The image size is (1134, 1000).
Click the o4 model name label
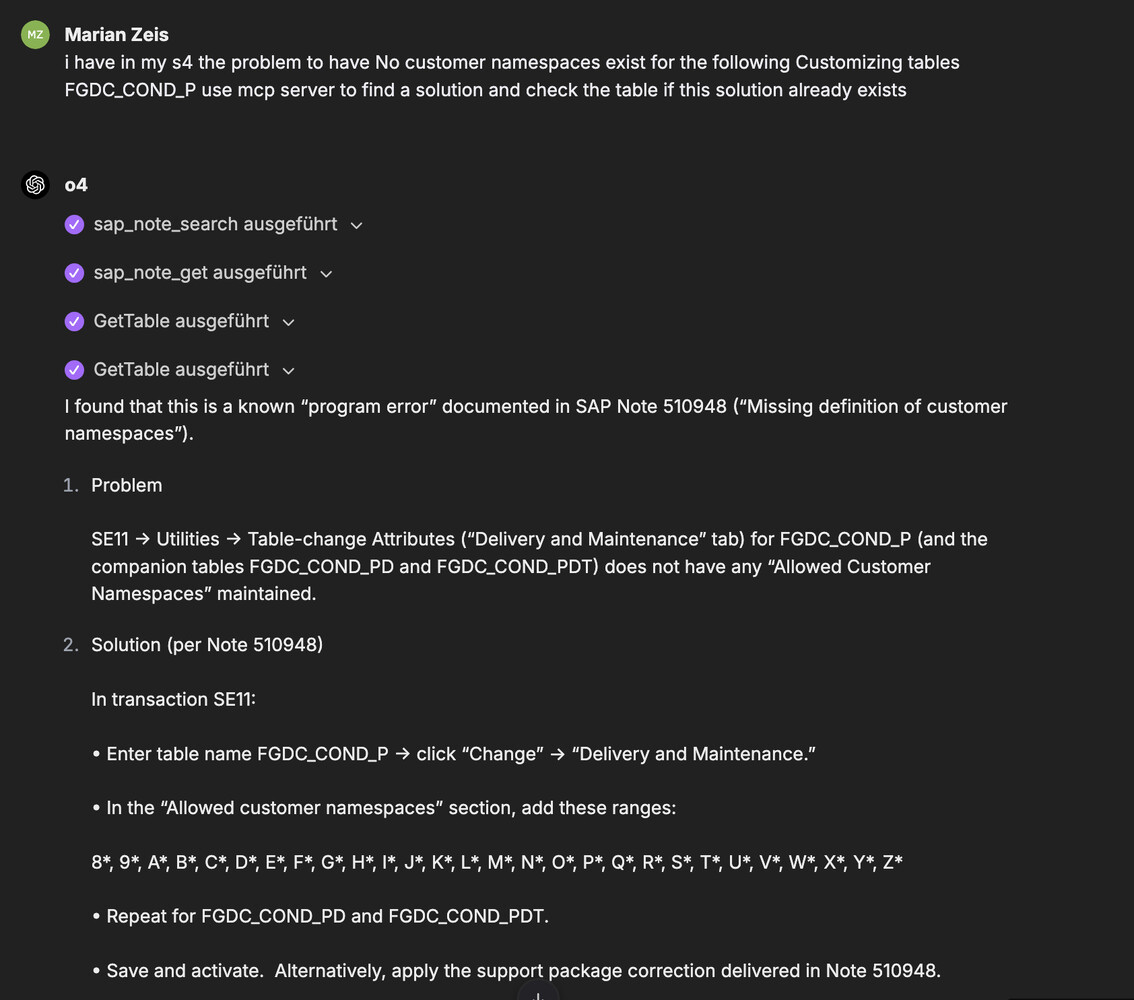pos(76,184)
